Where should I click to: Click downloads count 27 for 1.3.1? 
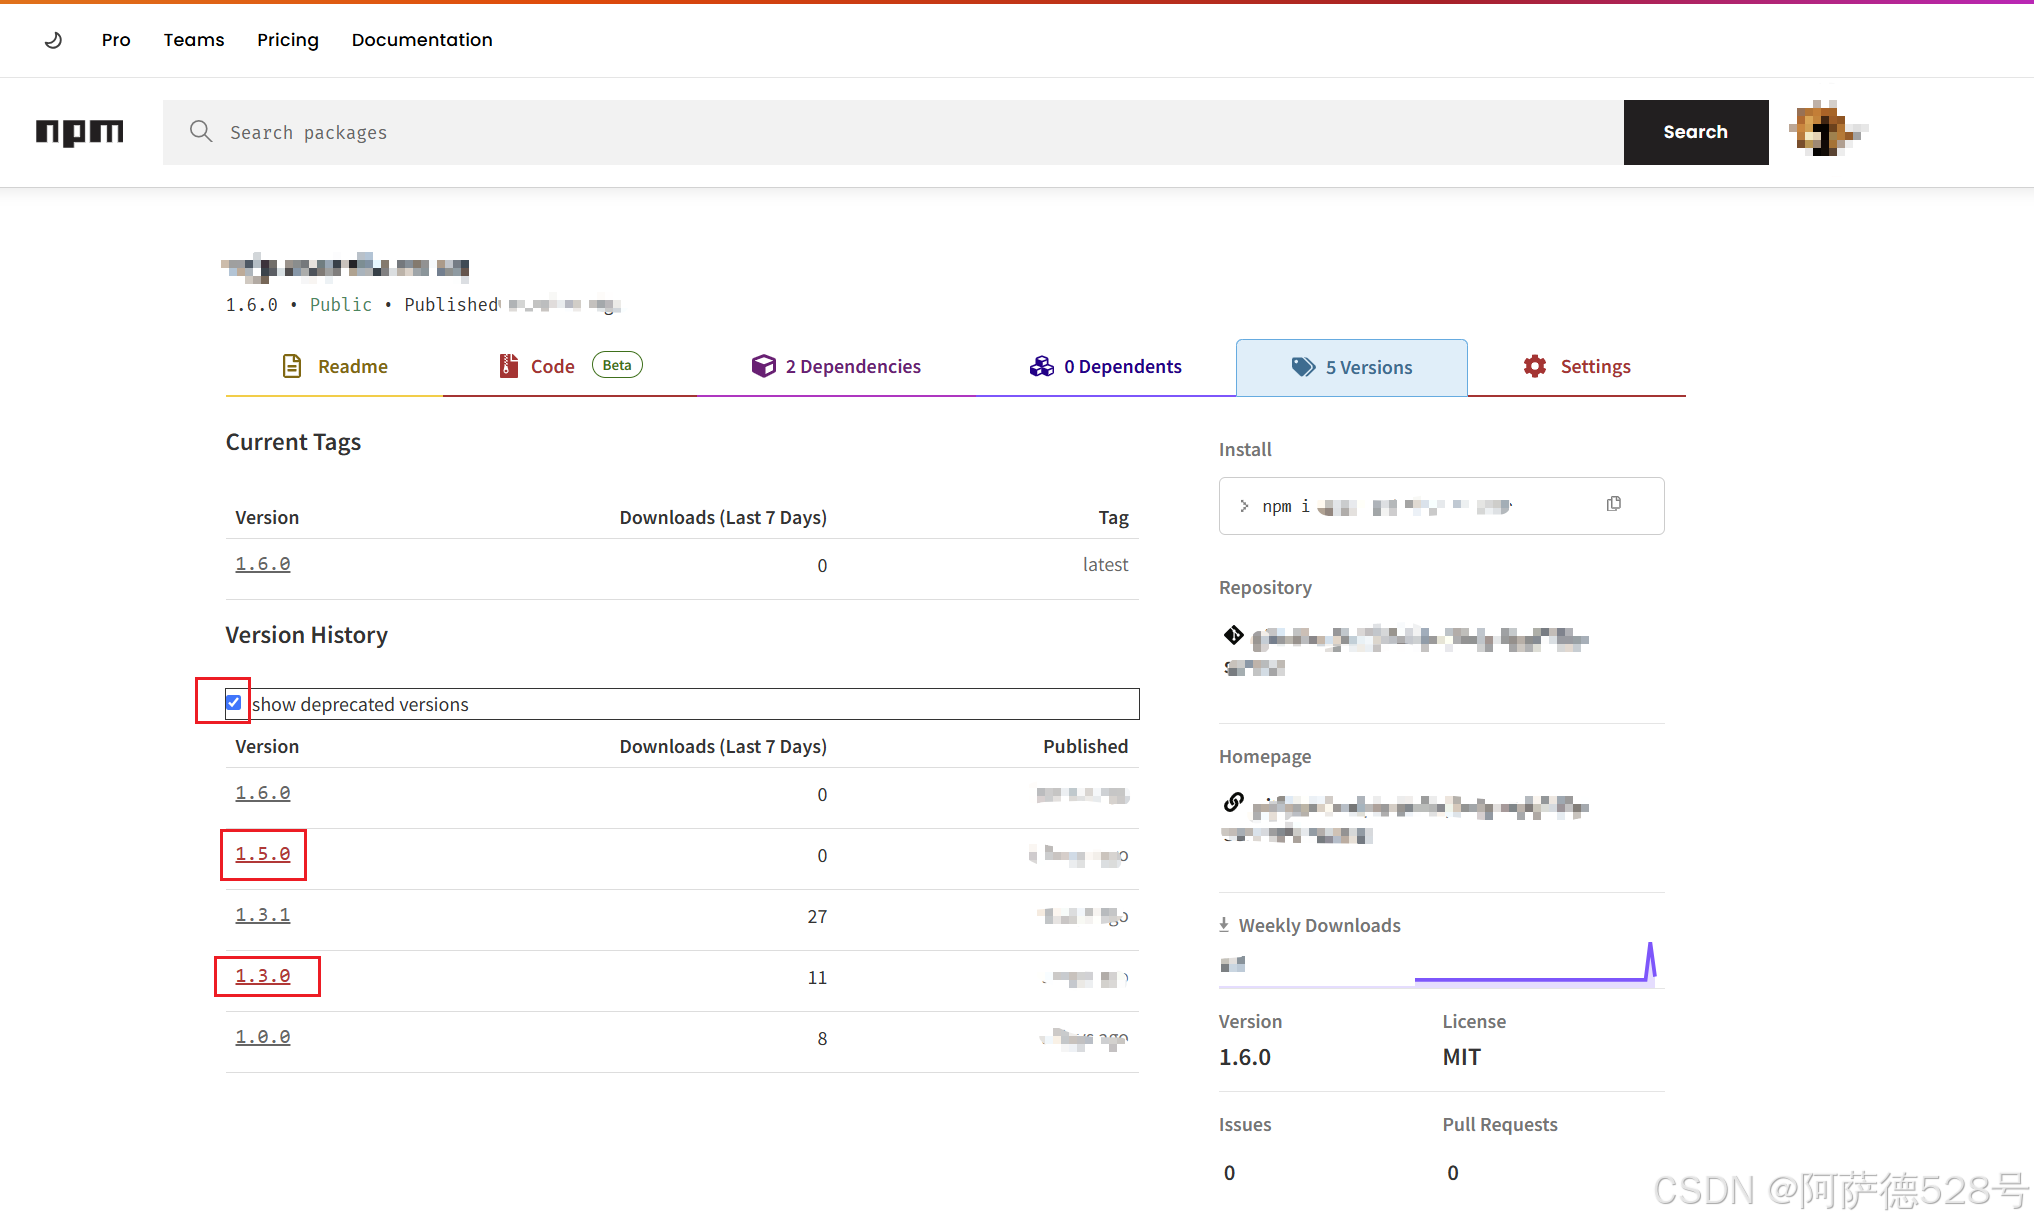tap(817, 917)
